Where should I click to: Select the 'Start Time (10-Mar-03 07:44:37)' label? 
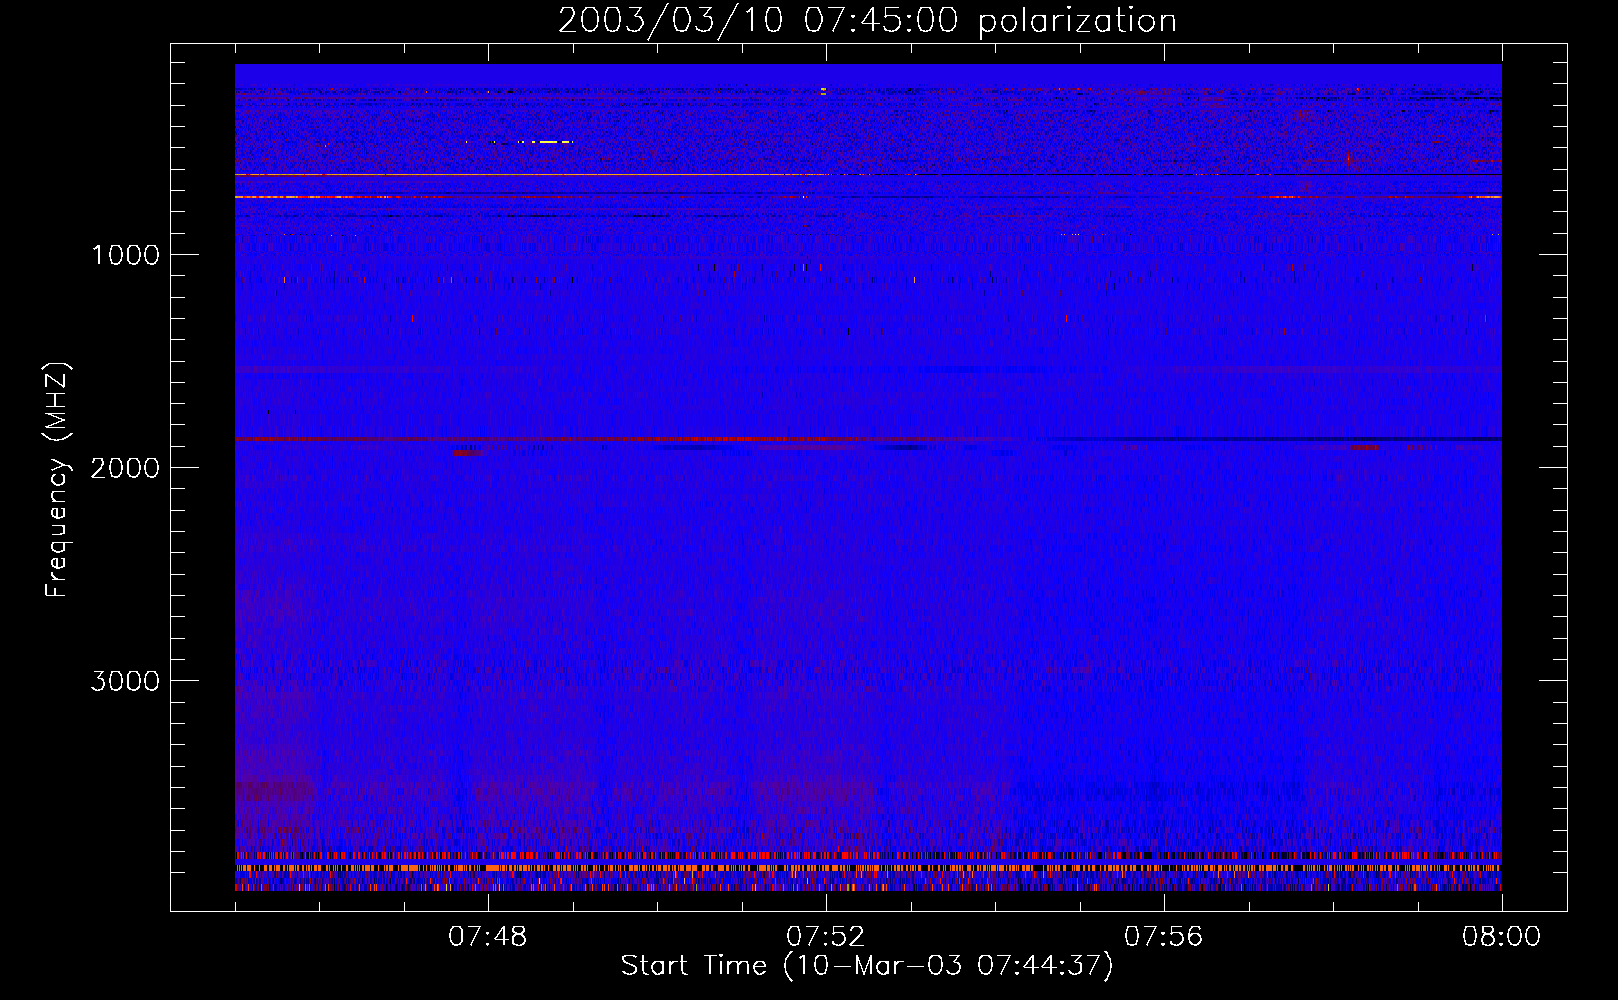[x=867, y=966]
